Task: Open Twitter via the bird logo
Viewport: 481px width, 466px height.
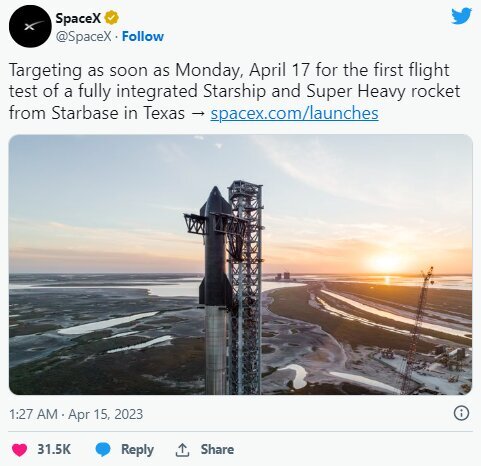Action: tap(461, 16)
